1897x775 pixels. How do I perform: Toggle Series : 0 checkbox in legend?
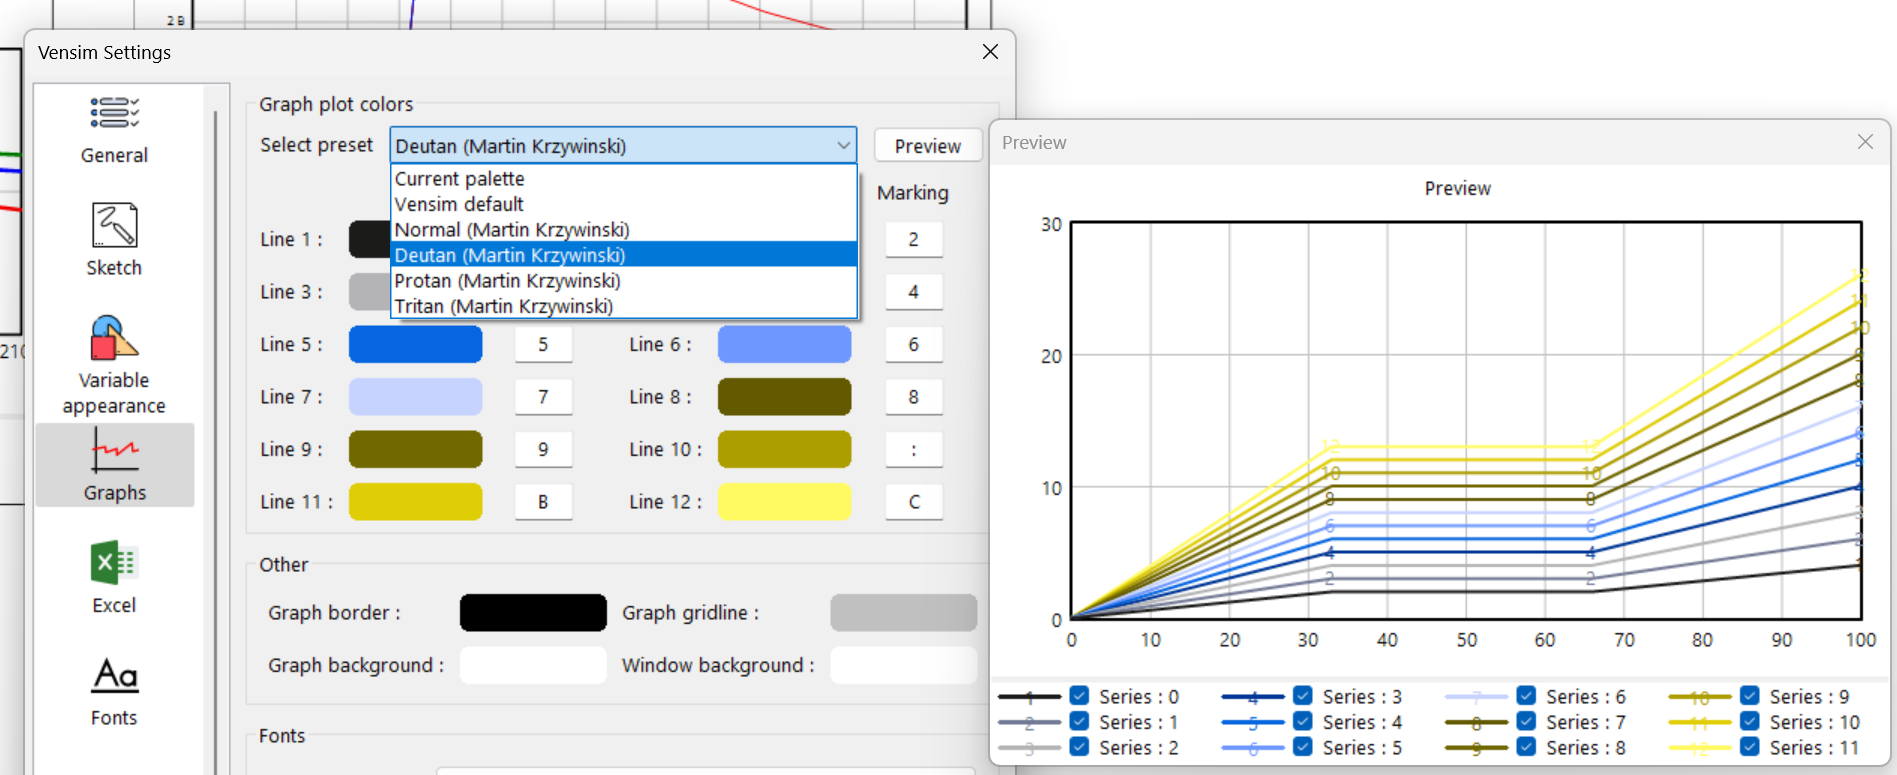coord(1079,696)
